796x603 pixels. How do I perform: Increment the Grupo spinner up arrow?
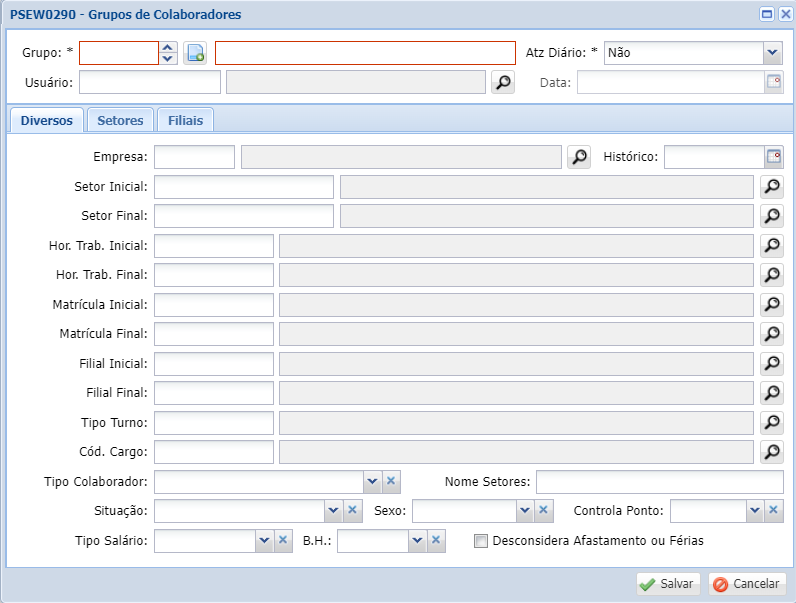[168, 47]
